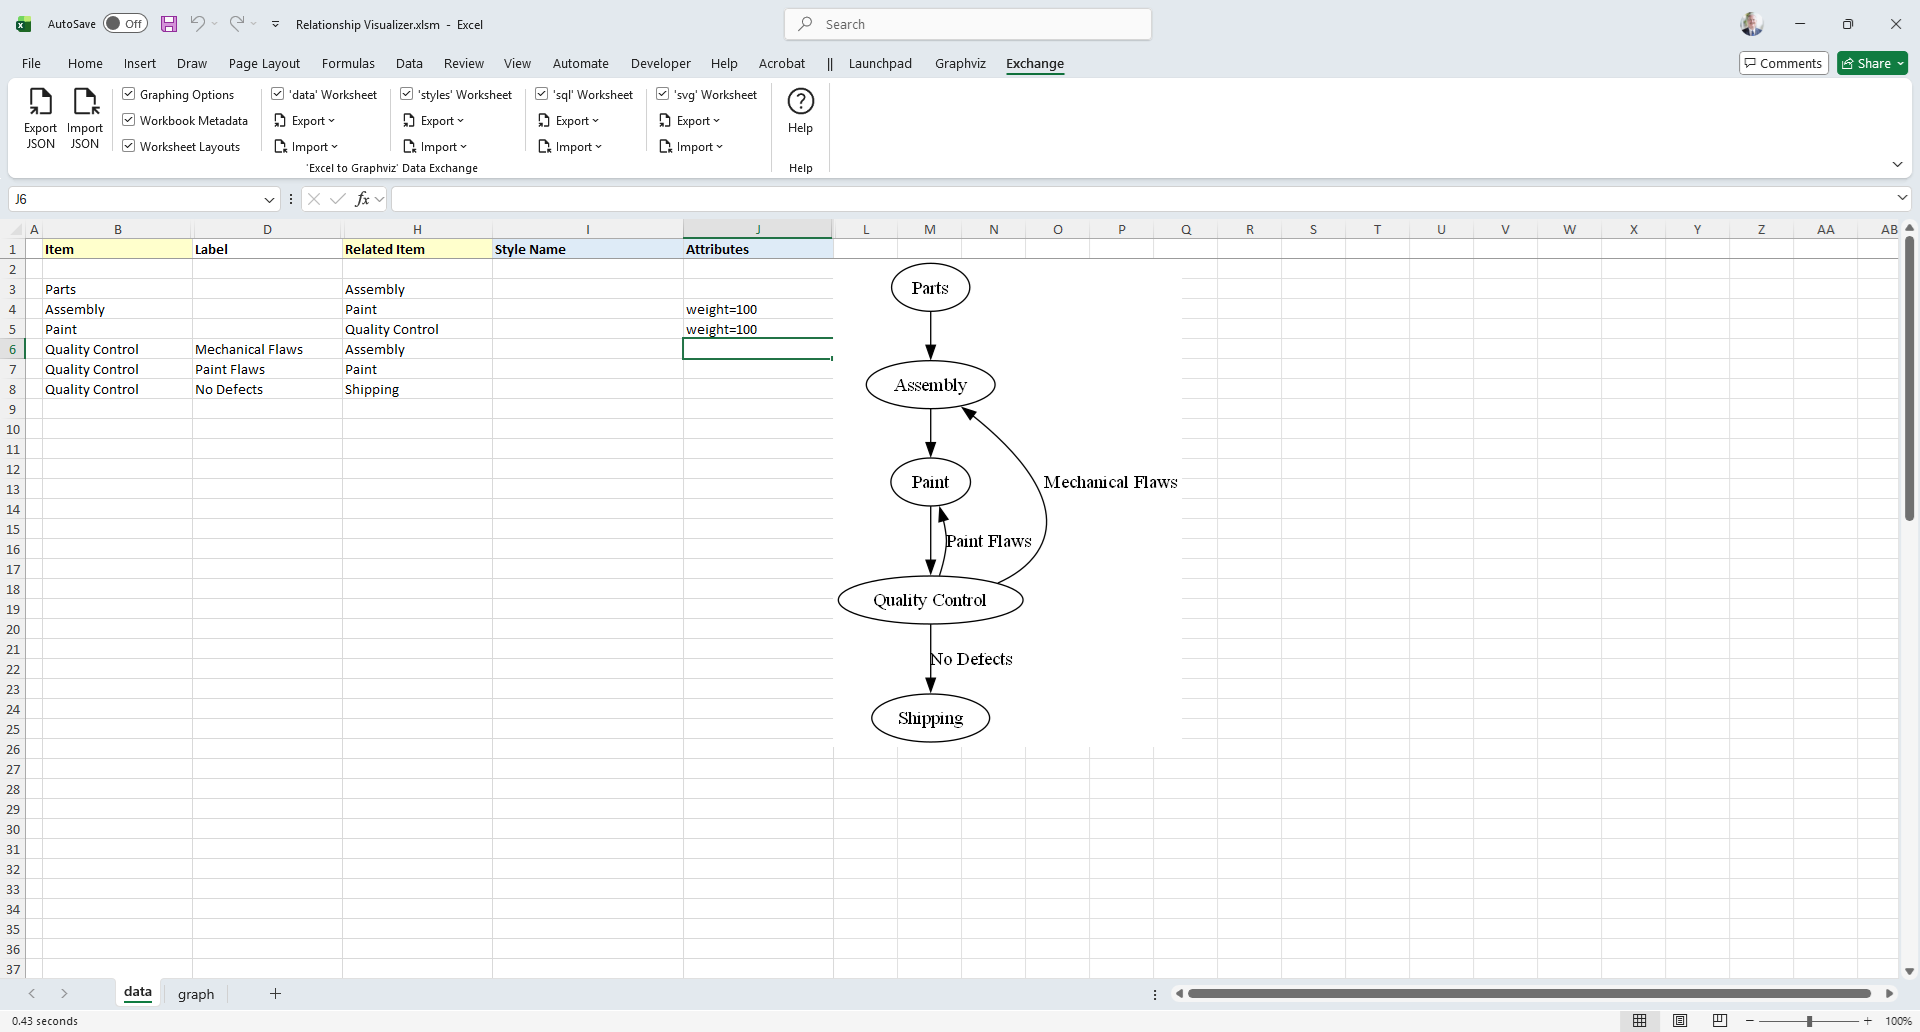
Task: Click the Insert Function fx icon
Action: pos(362,199)
